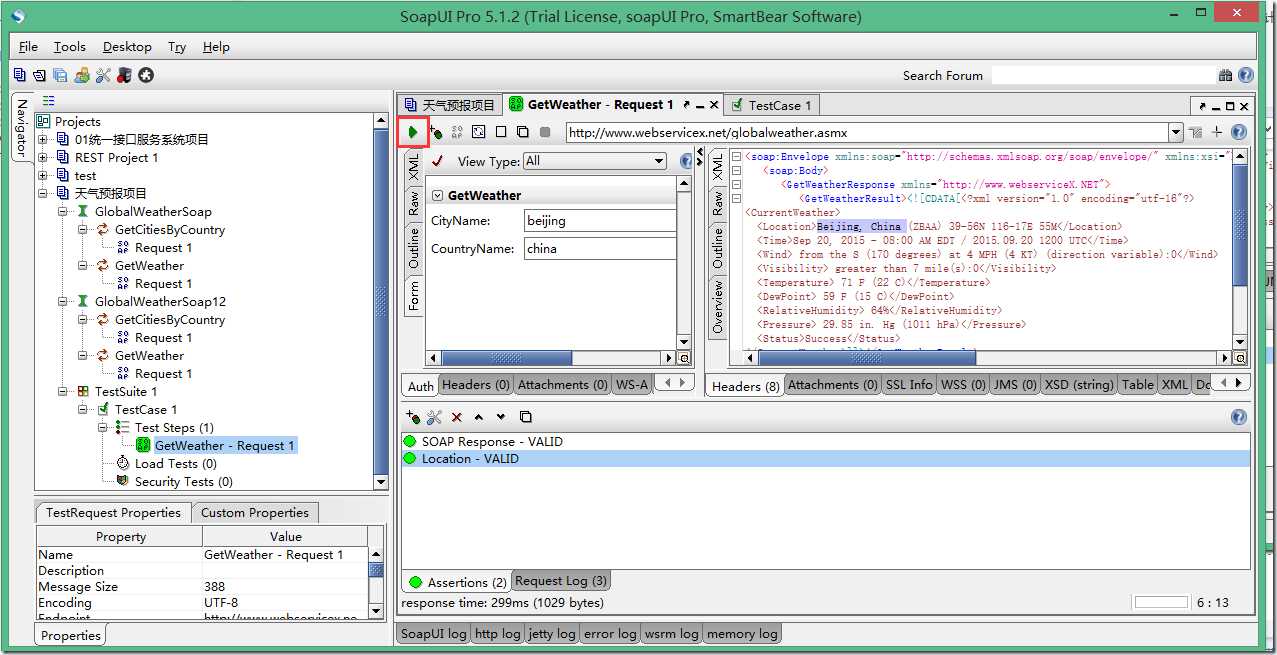Click the navigator list view icon above Projects
Screen dimensions: 1277x655
point(48,101)
